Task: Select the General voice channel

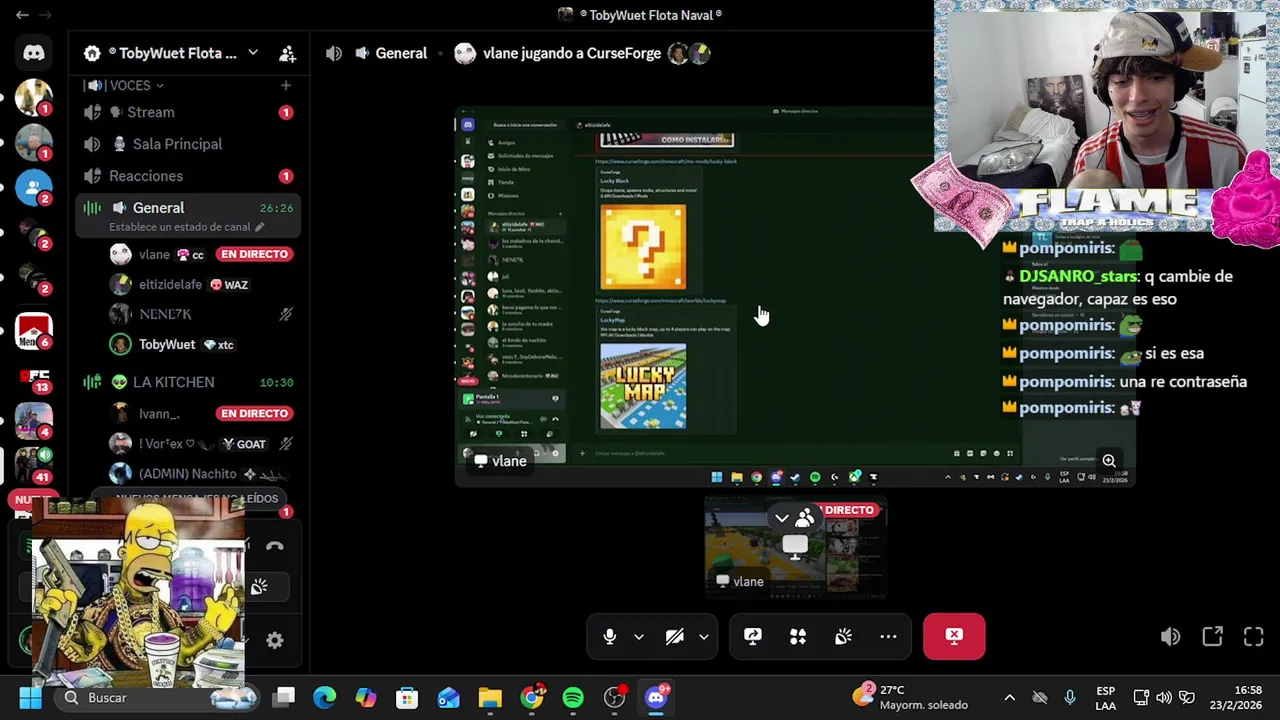Action: 188,208
